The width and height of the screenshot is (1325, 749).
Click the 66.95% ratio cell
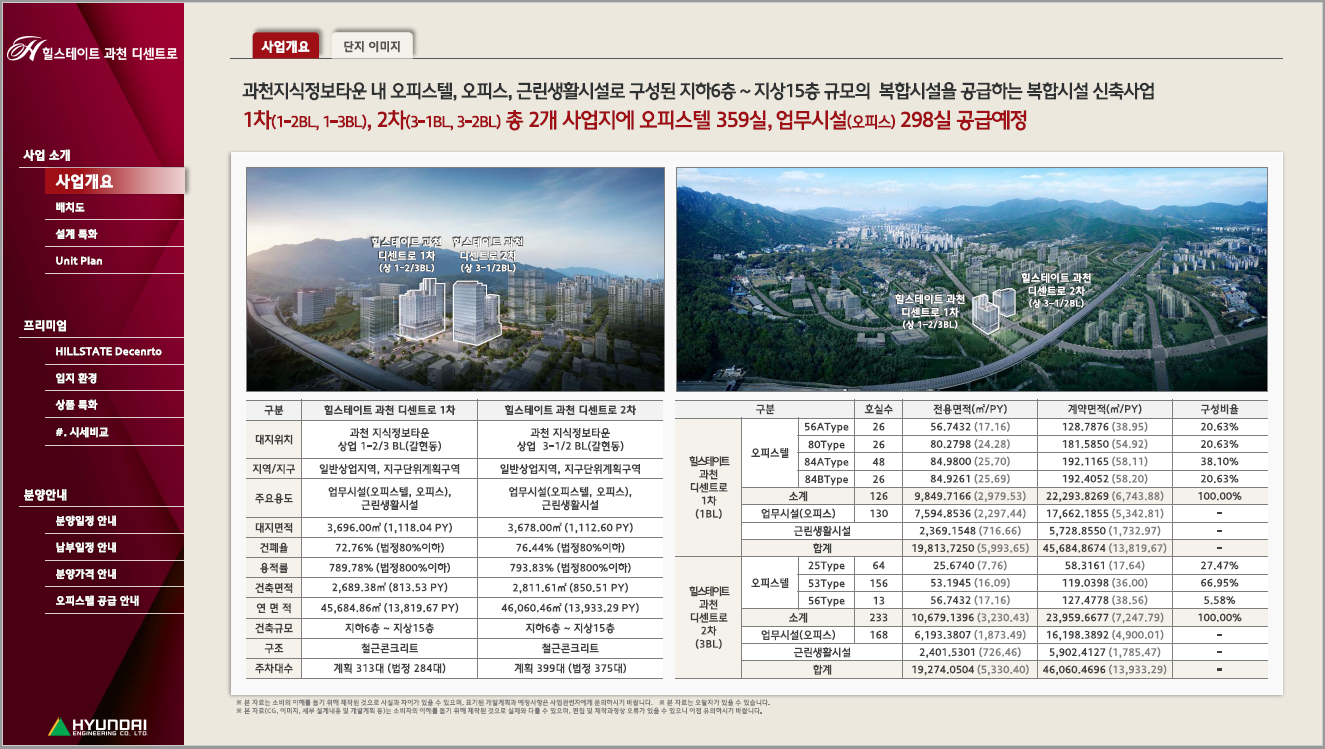point(1220,583)
